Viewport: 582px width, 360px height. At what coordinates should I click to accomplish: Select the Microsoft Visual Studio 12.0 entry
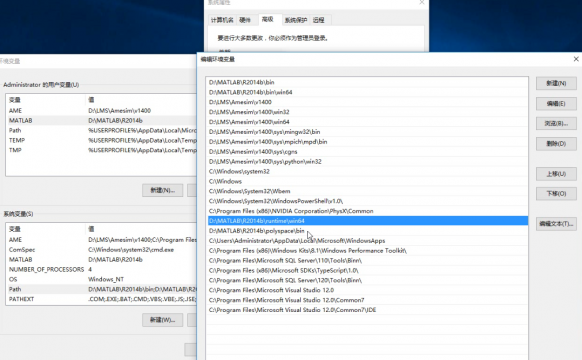coord(367,290)
